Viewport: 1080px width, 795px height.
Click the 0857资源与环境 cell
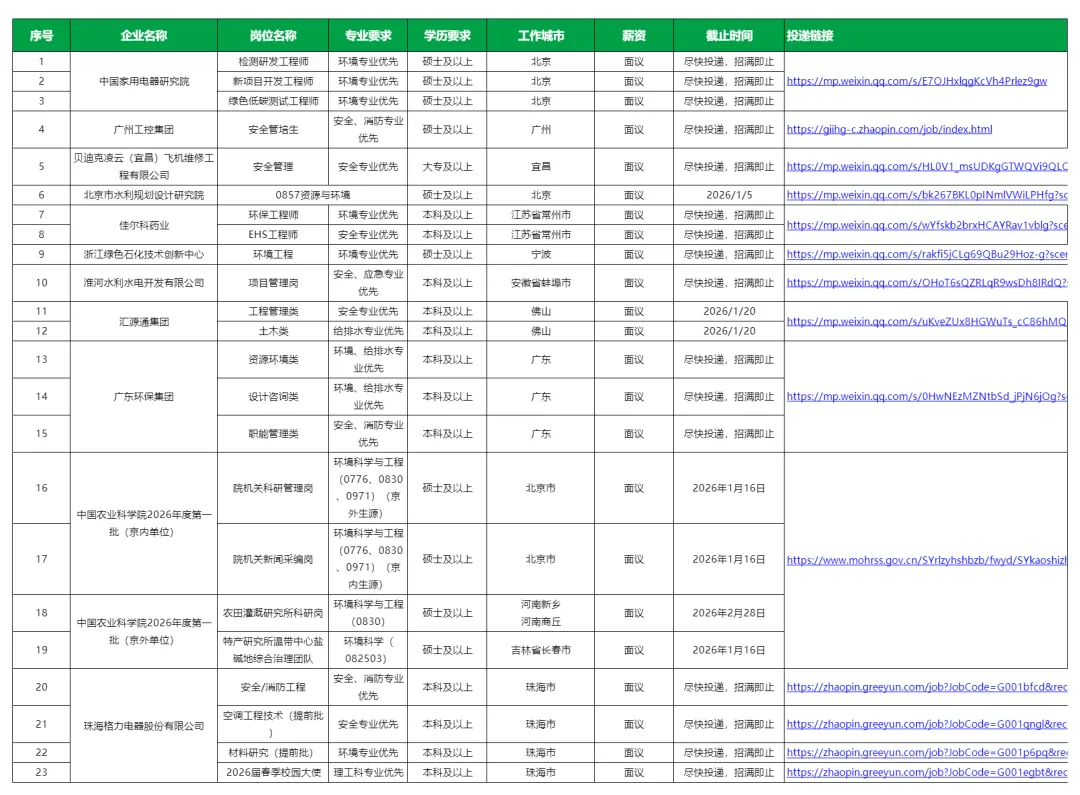tap(313, 195)
